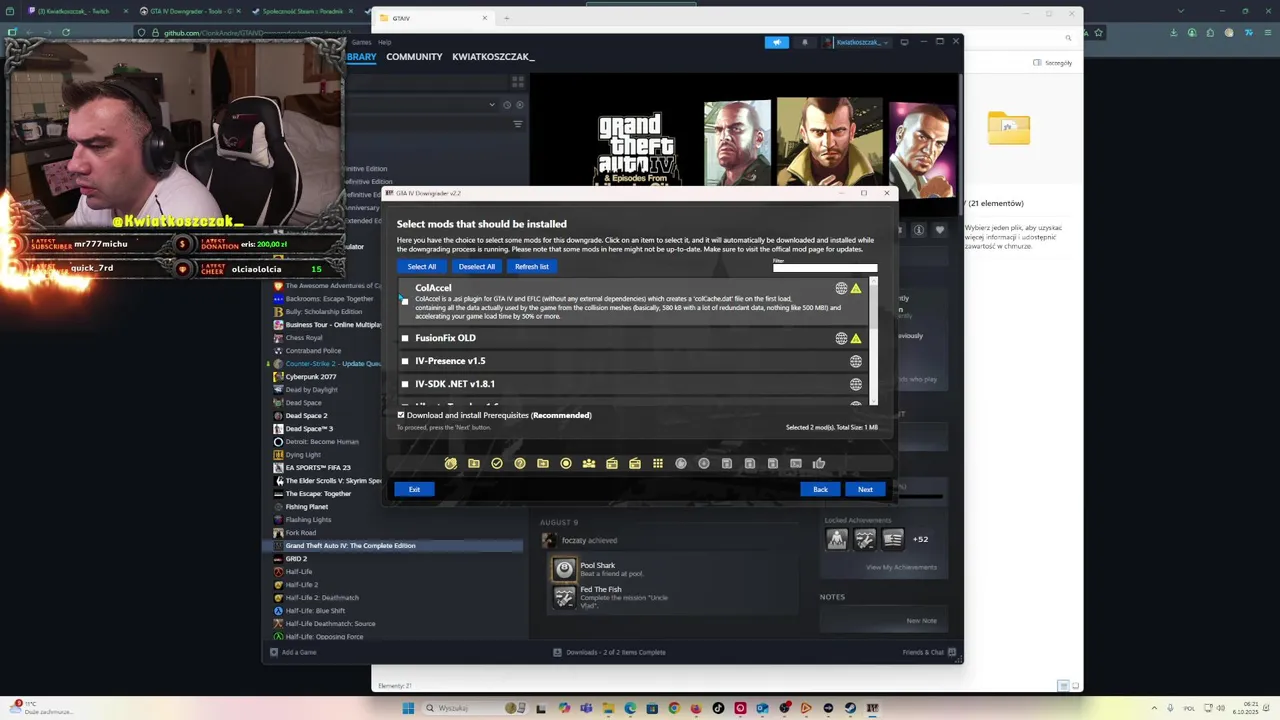Tick the IV-Presence v1.5 checkbox

click(x=405, y=361)
